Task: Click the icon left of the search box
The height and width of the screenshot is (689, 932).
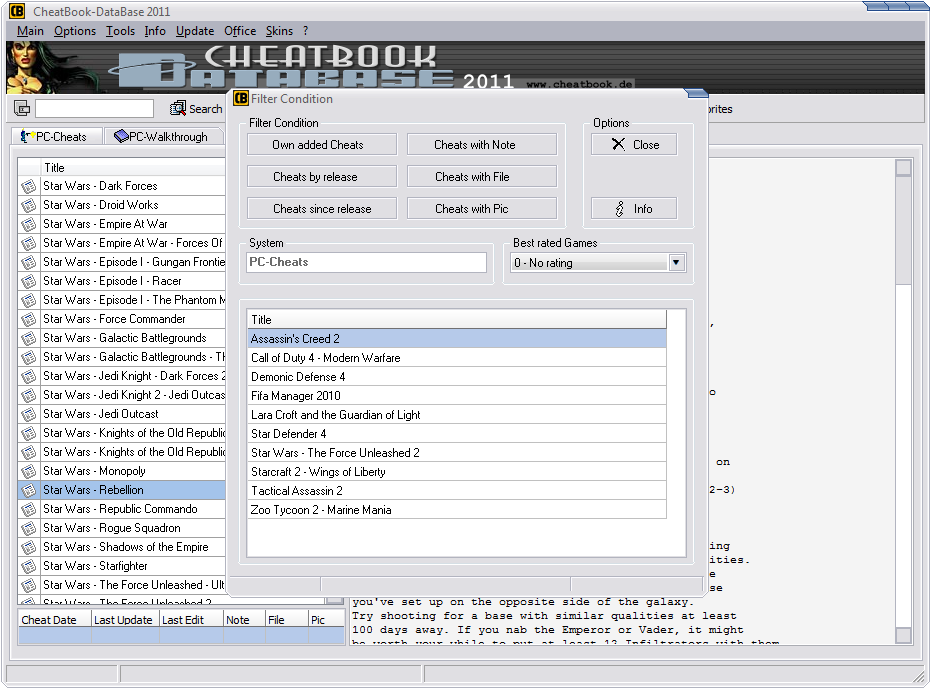Action: [22, 109]
